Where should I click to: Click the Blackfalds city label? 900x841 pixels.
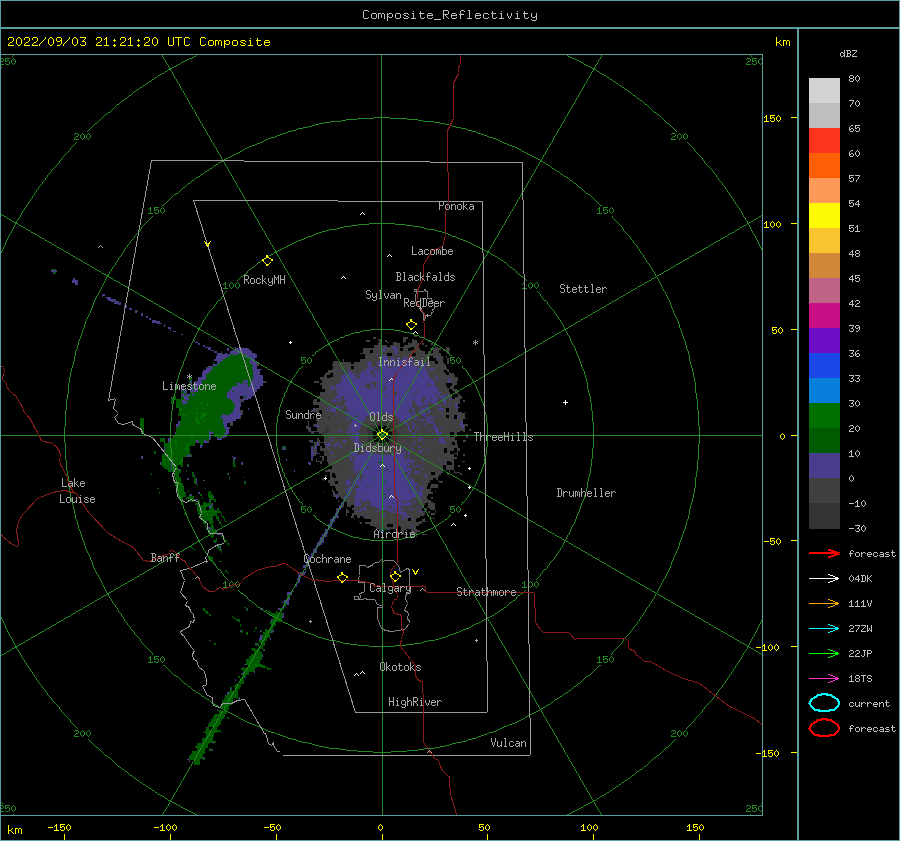[425, 277]
